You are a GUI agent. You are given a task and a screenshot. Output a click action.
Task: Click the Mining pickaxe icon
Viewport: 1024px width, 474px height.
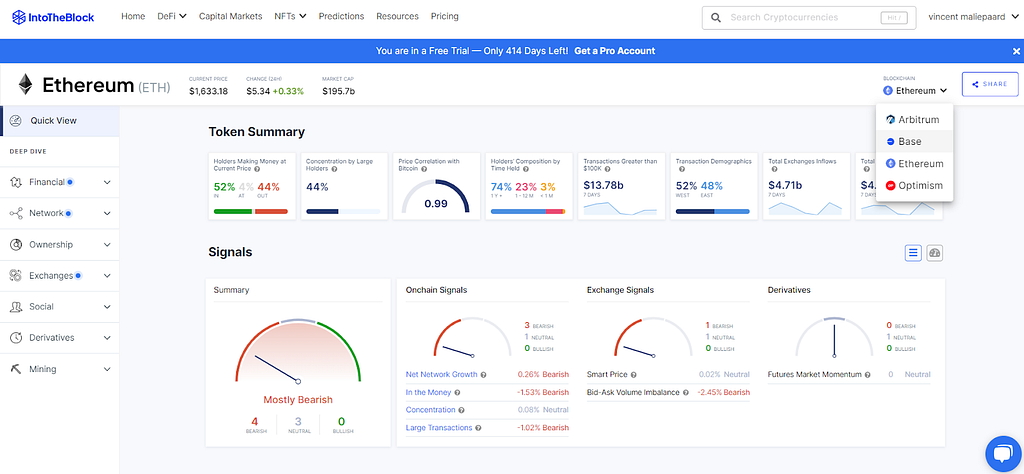[x=16, y=369]
